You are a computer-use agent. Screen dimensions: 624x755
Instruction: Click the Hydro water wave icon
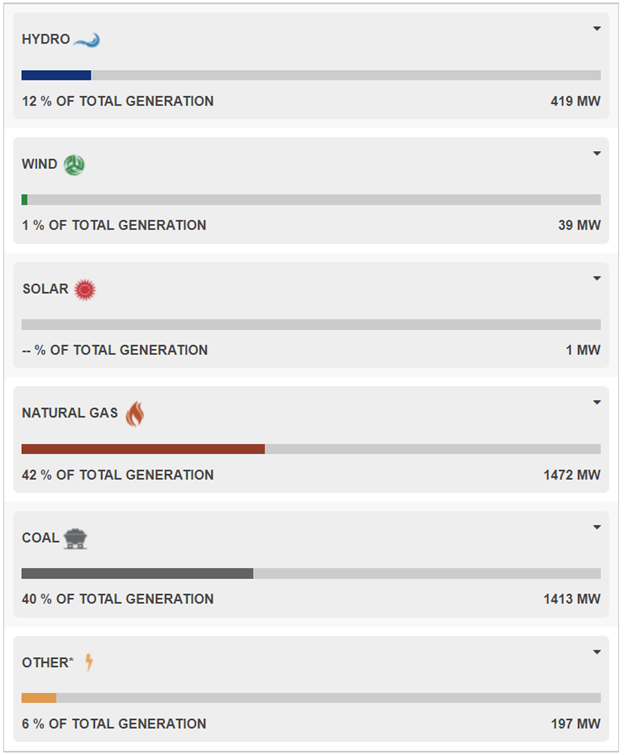(87, 40)
